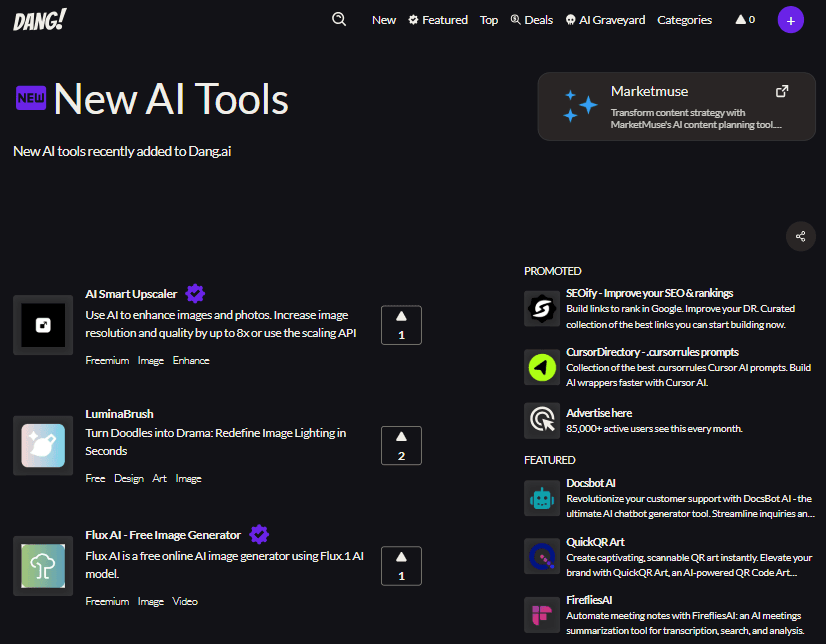Upvote the LuminaBrush tool

(x=401, y=446)
